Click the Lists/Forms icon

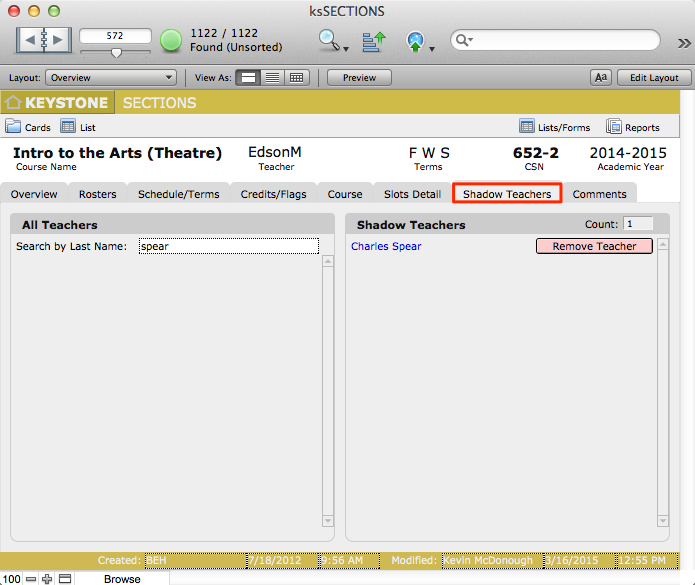coord(527,127)
